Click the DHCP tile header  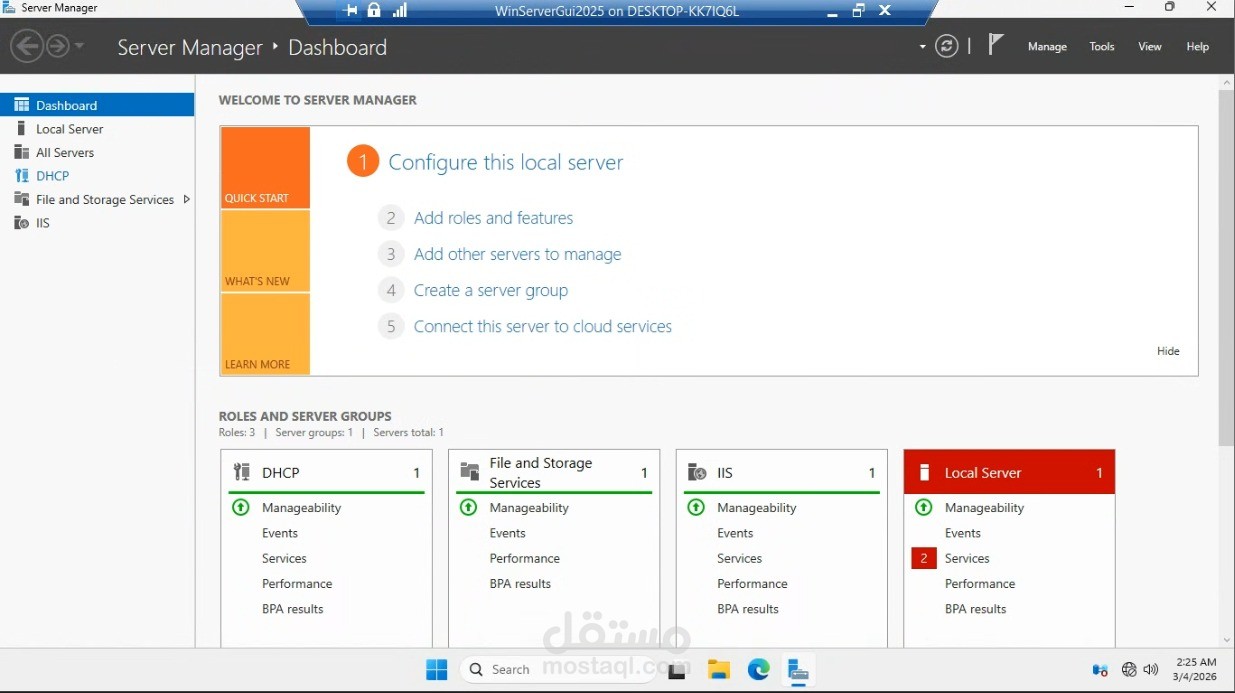(326, 472)
